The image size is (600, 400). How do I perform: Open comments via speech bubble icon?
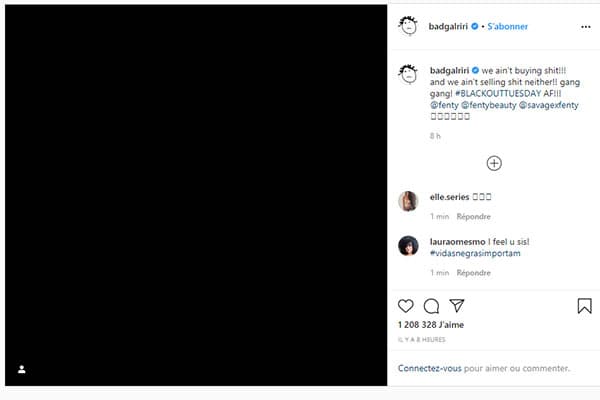click(x=431, y=306)
